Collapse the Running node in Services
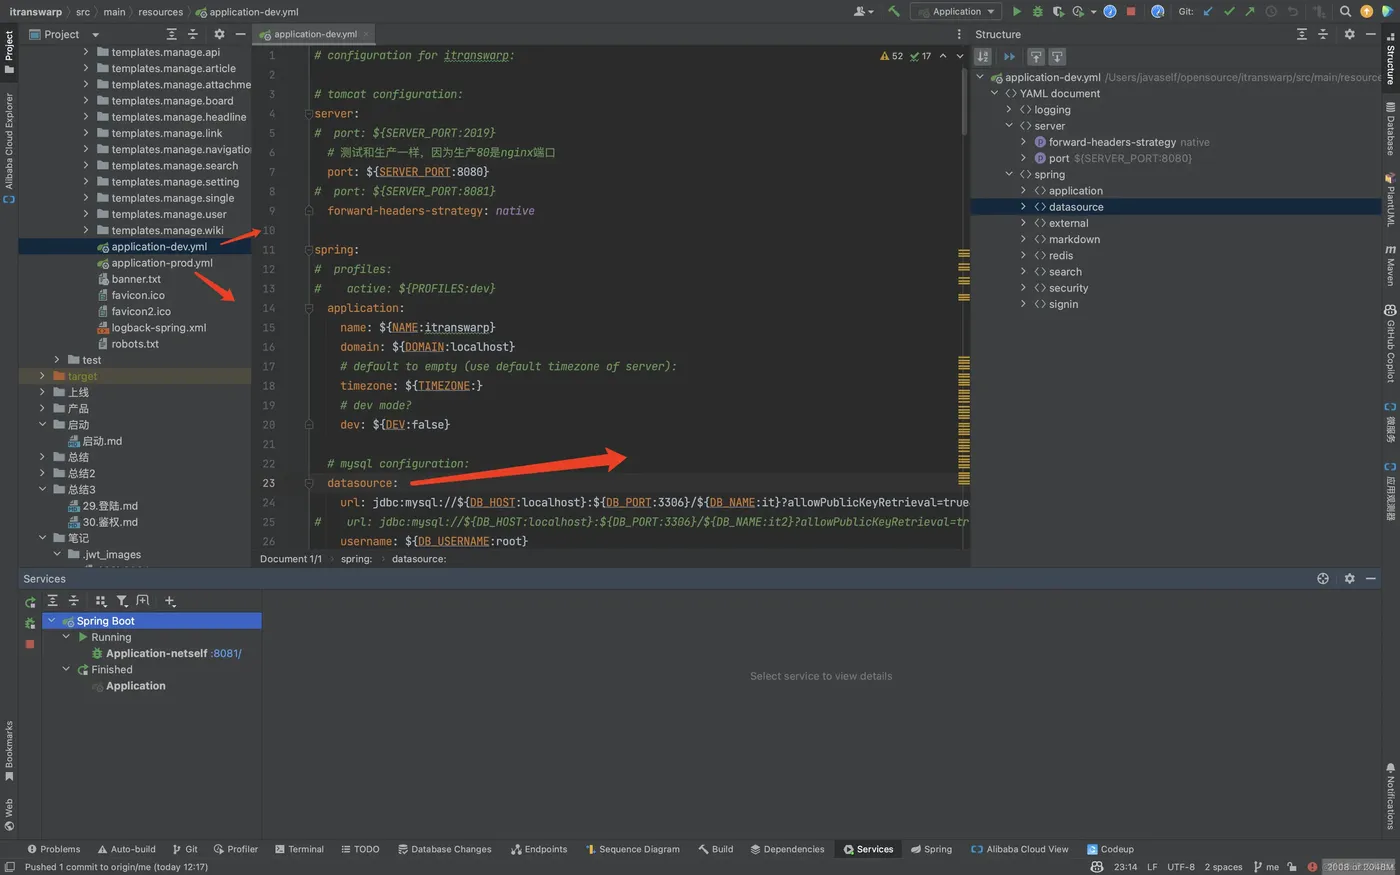1400x875 pixels. point(67,637)
